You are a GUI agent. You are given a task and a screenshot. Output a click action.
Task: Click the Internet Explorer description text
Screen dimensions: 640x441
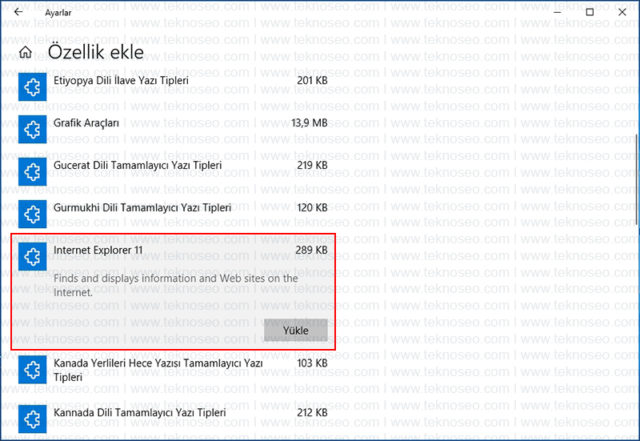176,285
